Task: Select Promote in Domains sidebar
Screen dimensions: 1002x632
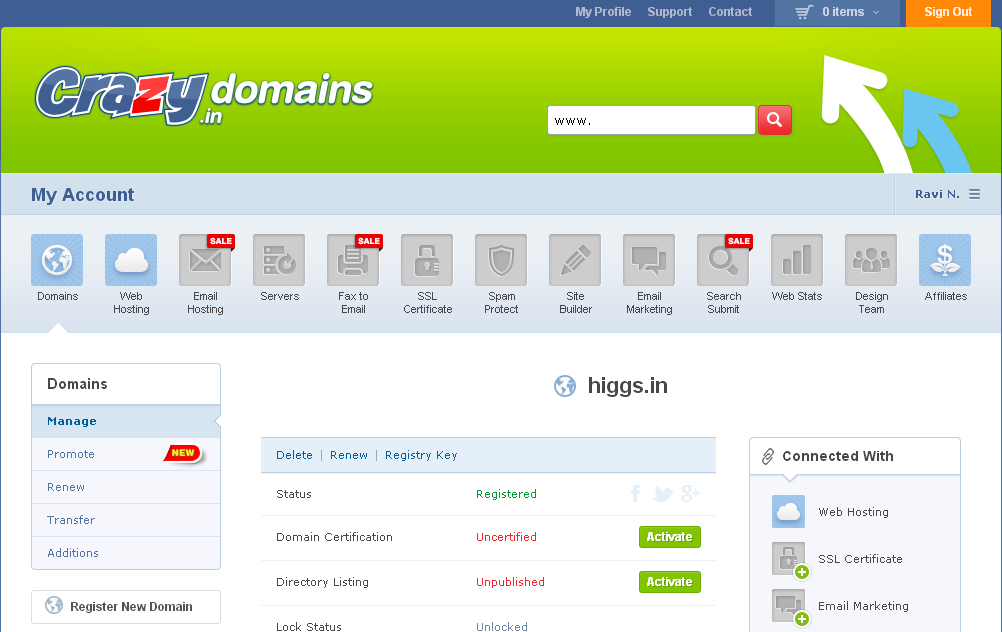Action: pos(126,454)
